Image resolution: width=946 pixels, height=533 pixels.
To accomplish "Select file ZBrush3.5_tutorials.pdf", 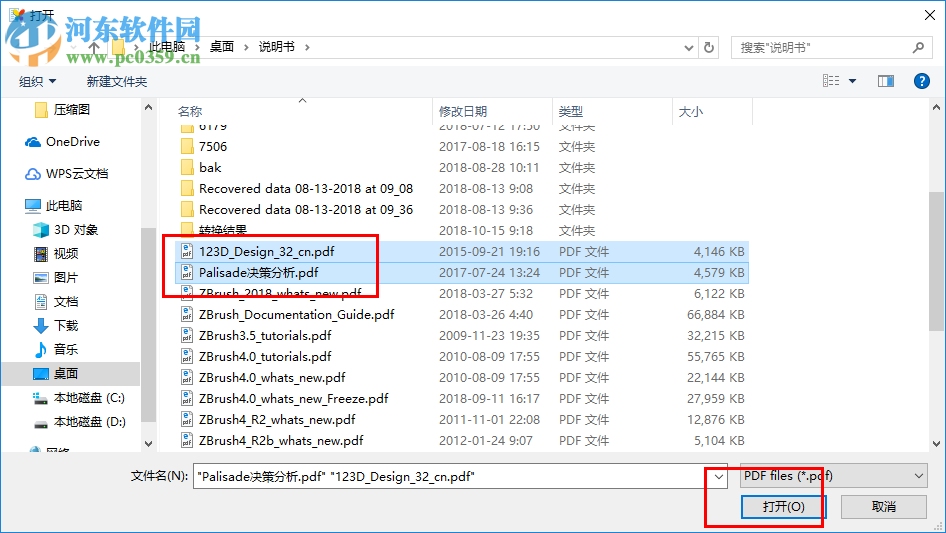I will (x=265, y=336).
